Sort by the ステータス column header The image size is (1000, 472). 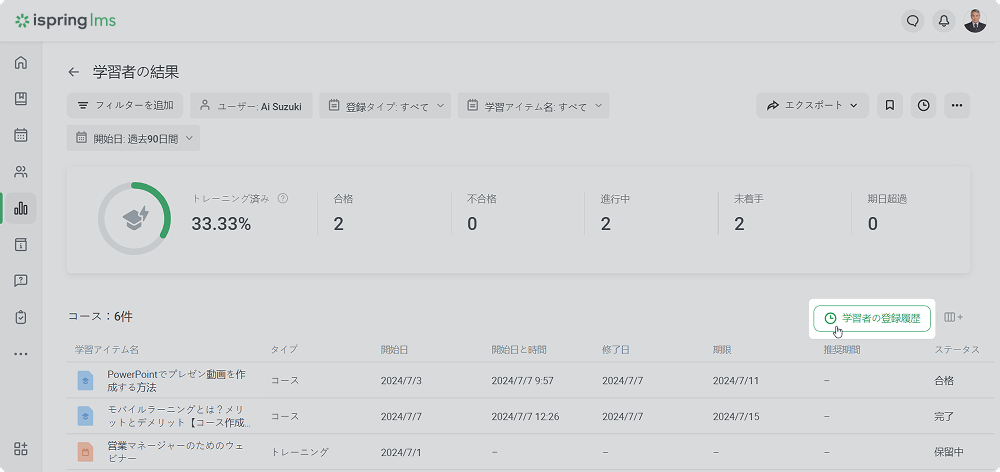click(x=956, y=350)
